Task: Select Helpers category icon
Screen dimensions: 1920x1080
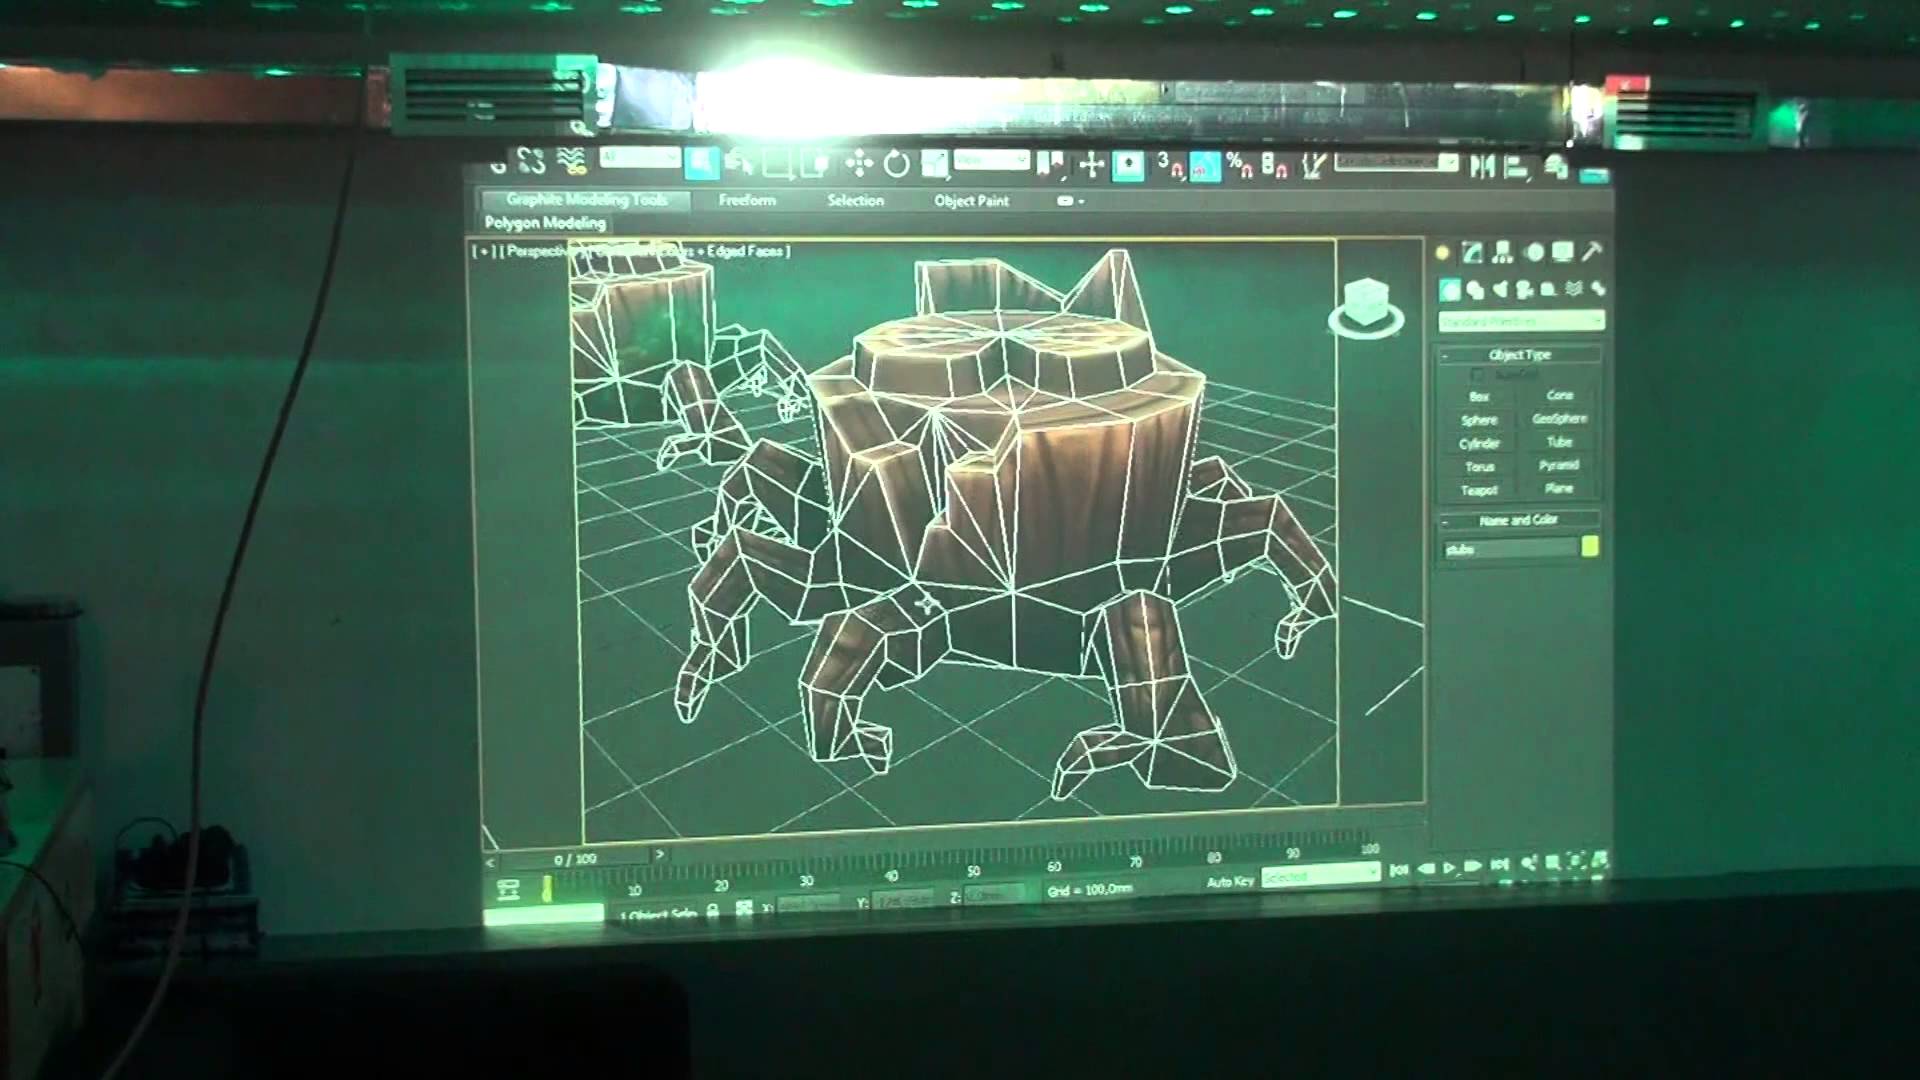Action: tap(1548, 289)
